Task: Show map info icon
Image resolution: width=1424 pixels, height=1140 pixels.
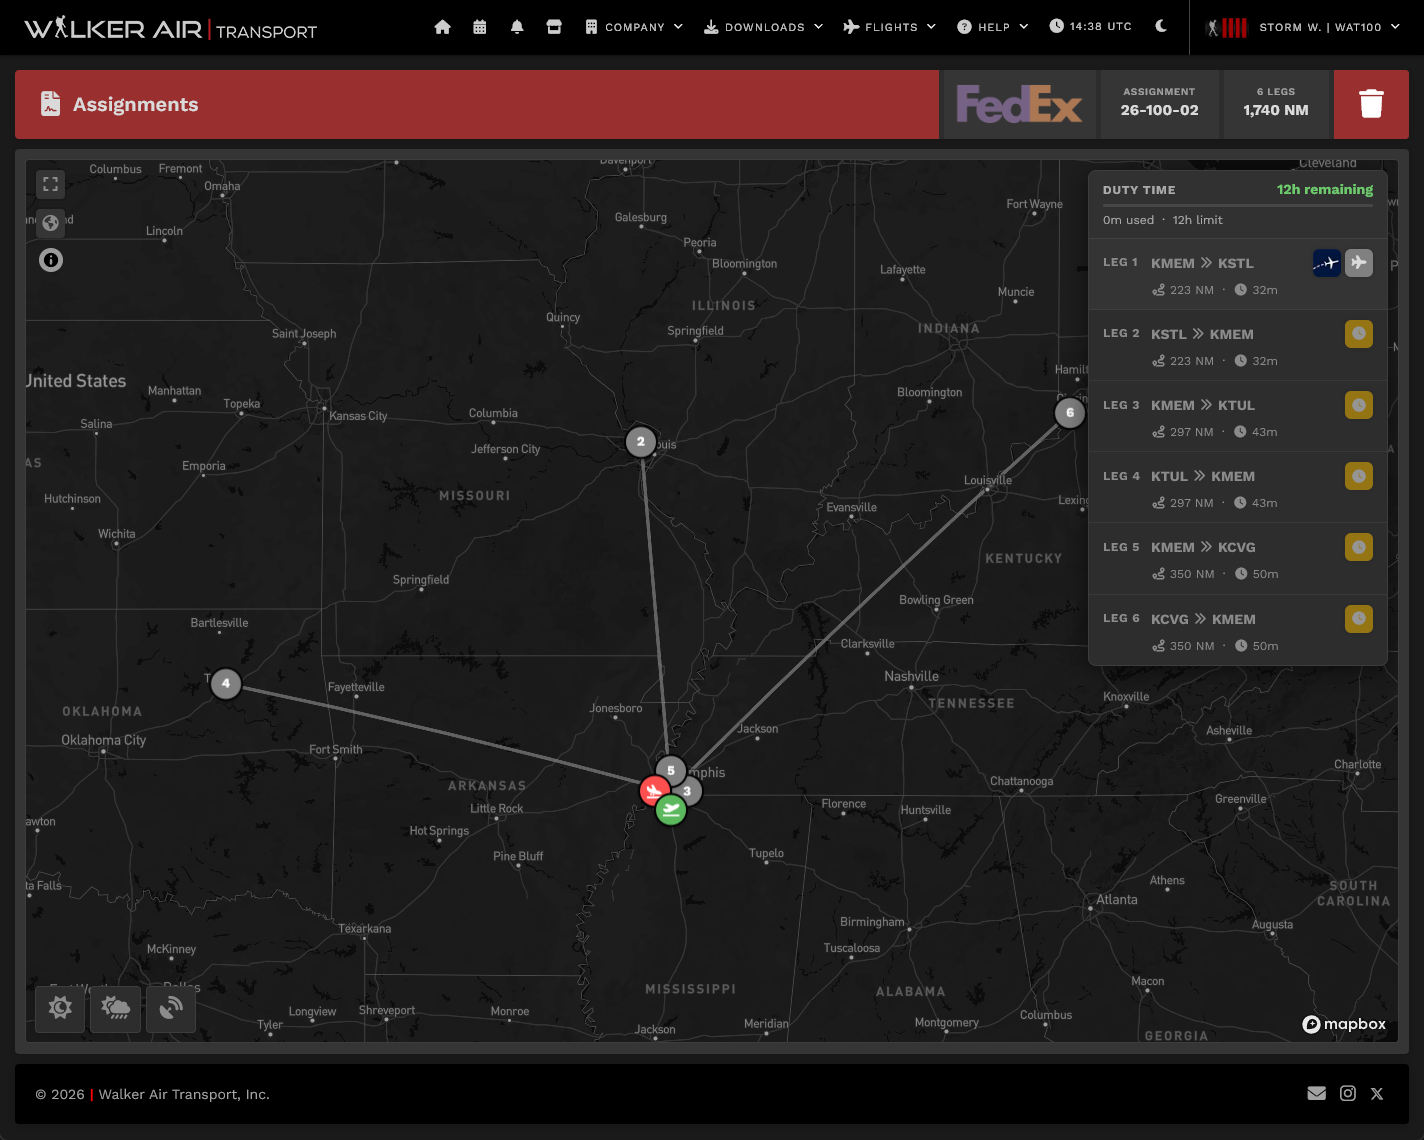Action: click(51, 260)
